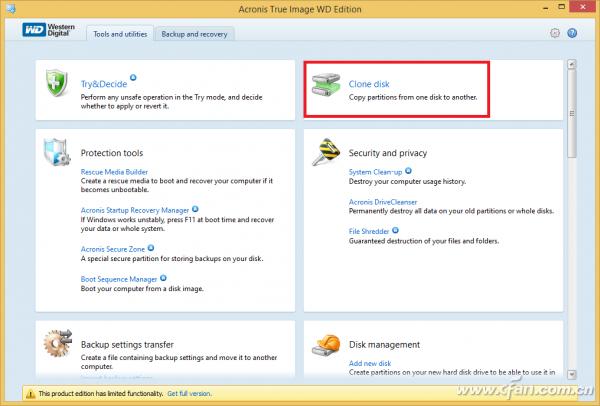The height and width of the screenshot is (406, 600).
Task: Click the Backup settings transfer gear icon
Action: tap(58, 343)
